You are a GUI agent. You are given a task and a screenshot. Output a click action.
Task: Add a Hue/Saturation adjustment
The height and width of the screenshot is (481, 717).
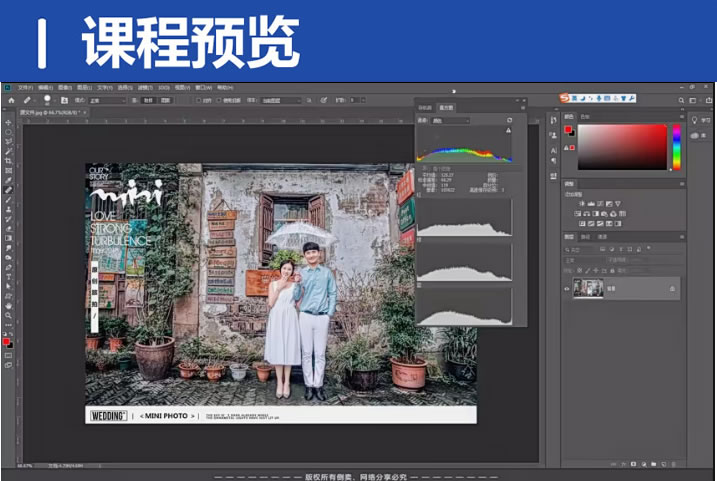[578, 214]
